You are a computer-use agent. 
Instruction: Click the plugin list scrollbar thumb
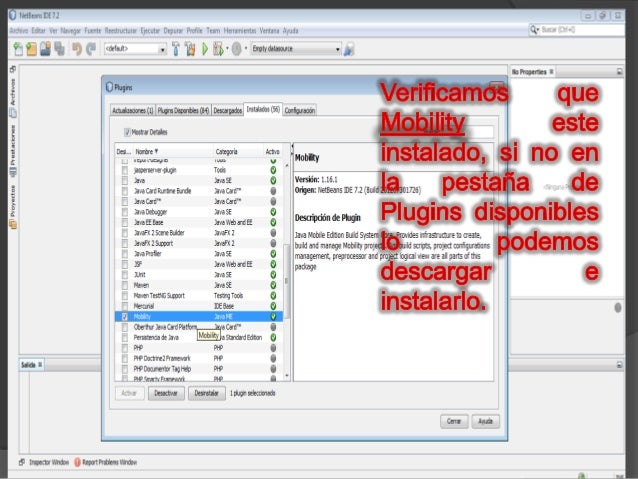point(286,281)
